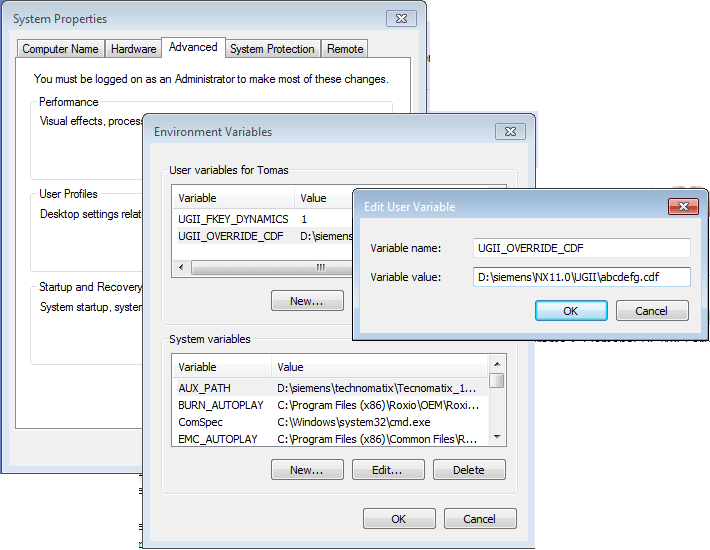Click the user Variable column header
The width and height of the screenshot is (710, 550).
(x=234, y=198)
